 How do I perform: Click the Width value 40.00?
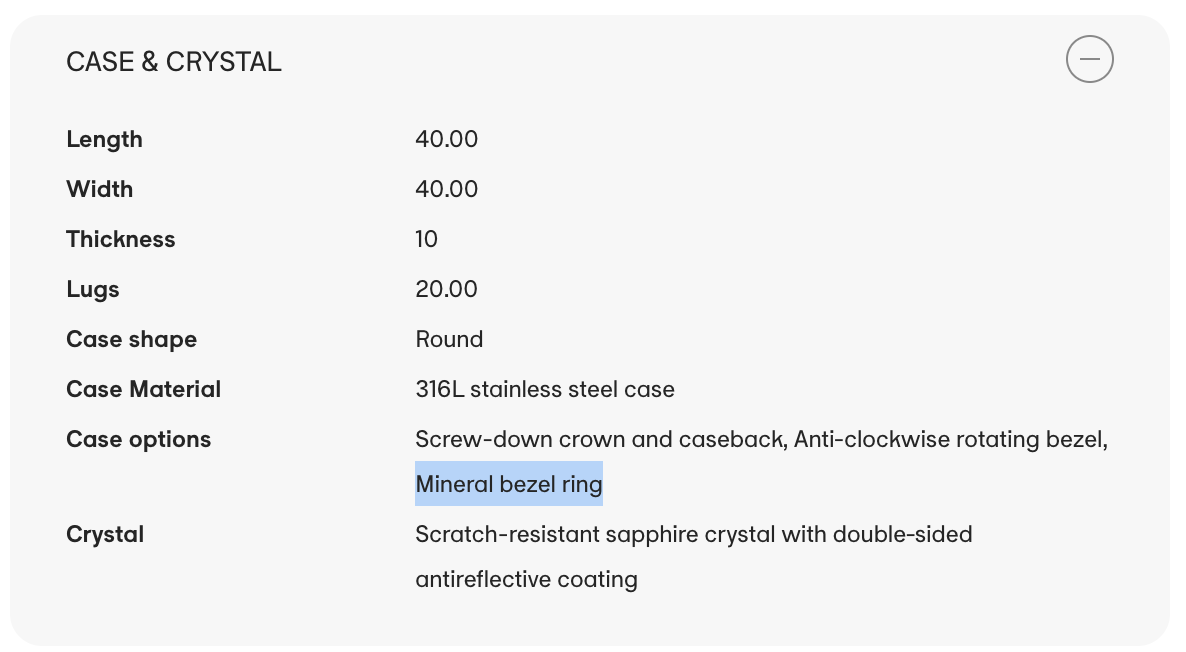446,189
